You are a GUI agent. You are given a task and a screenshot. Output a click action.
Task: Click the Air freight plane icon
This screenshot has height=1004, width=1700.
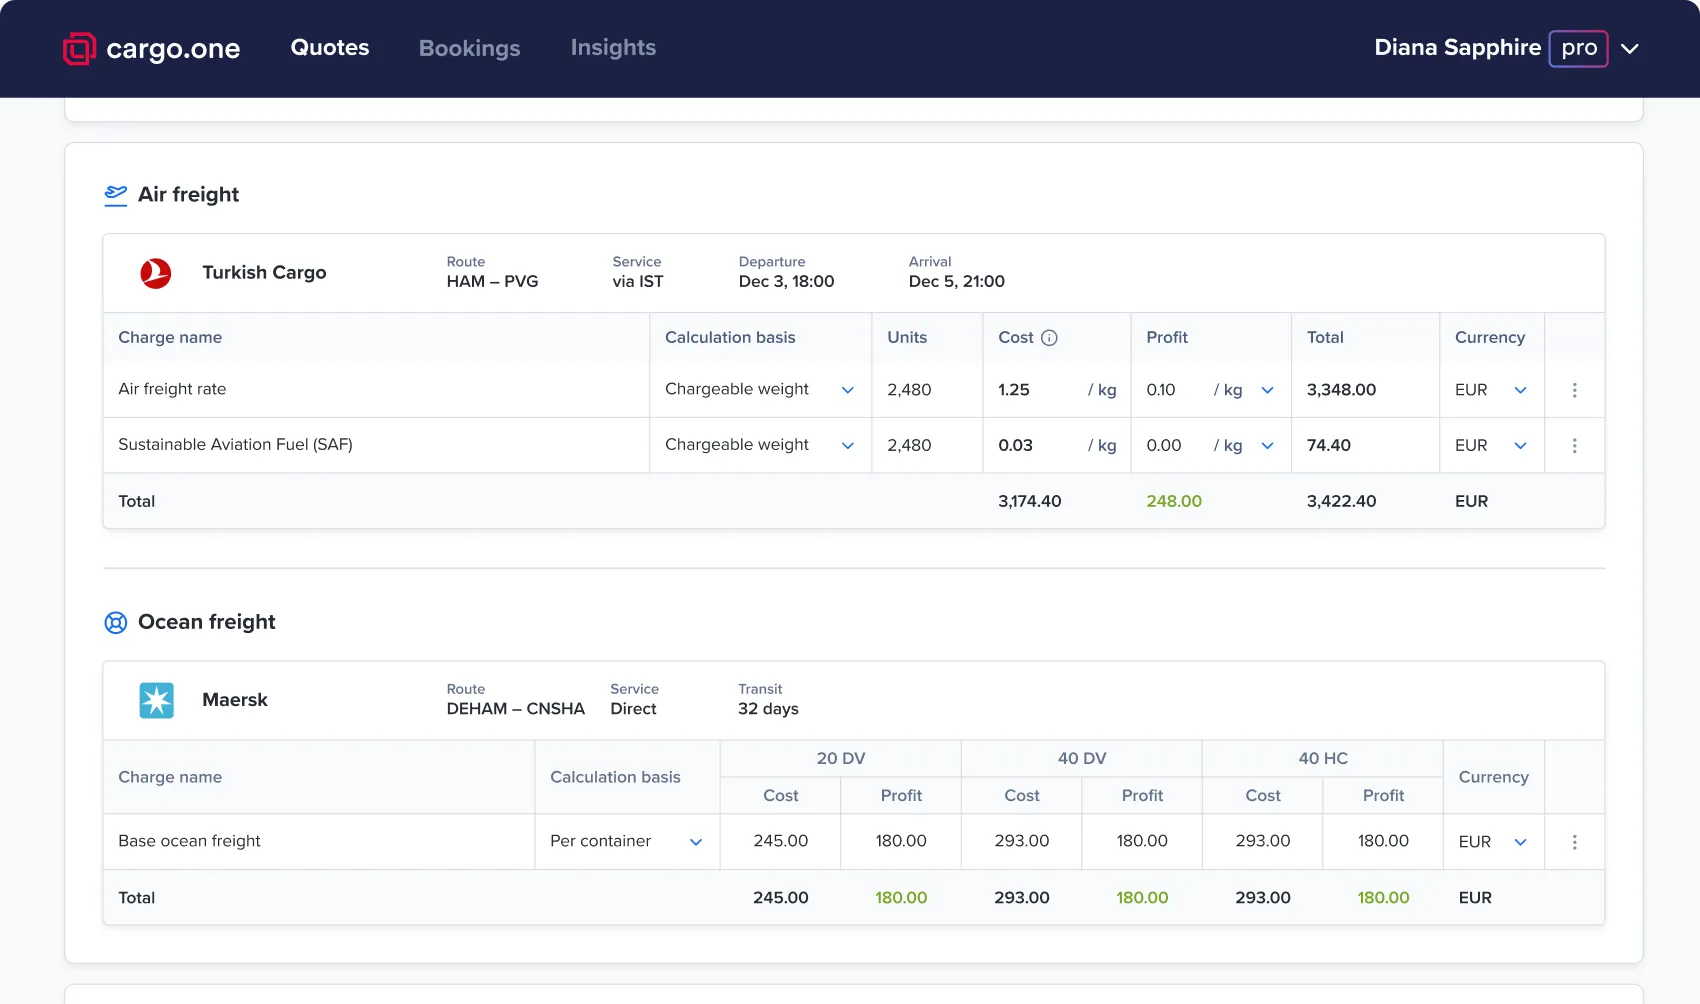[115, 194]
